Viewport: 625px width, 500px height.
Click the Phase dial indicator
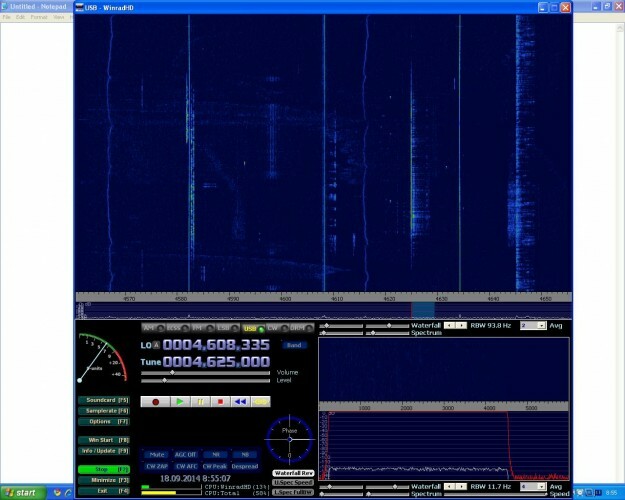pos(290,438)
